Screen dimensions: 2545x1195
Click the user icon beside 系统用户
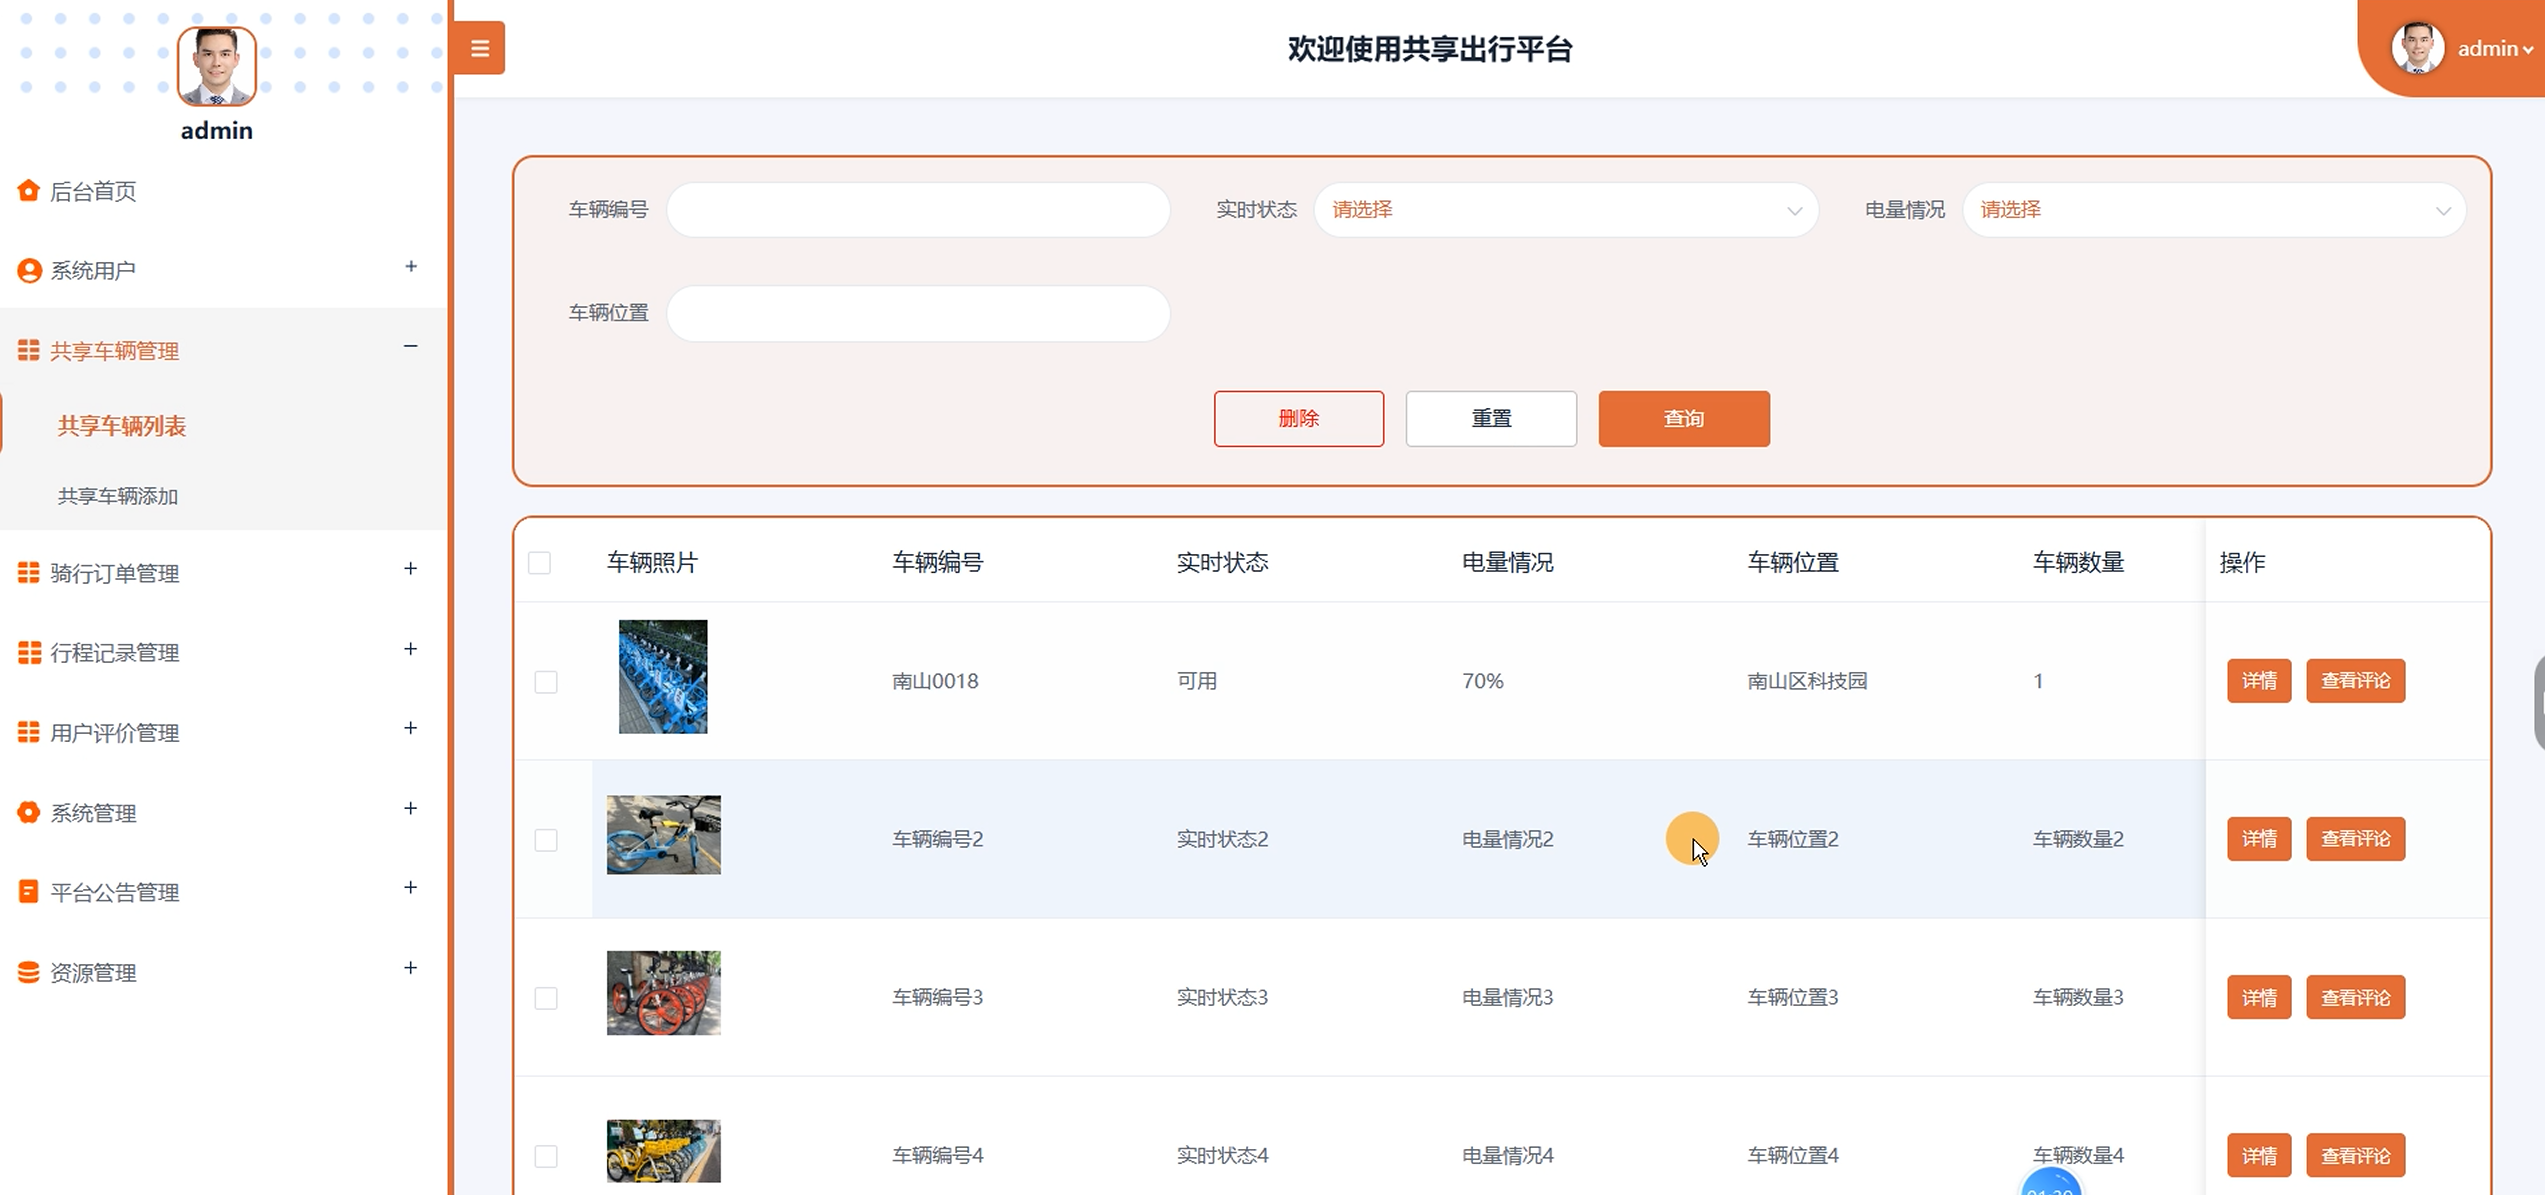[x=29, y=271]
